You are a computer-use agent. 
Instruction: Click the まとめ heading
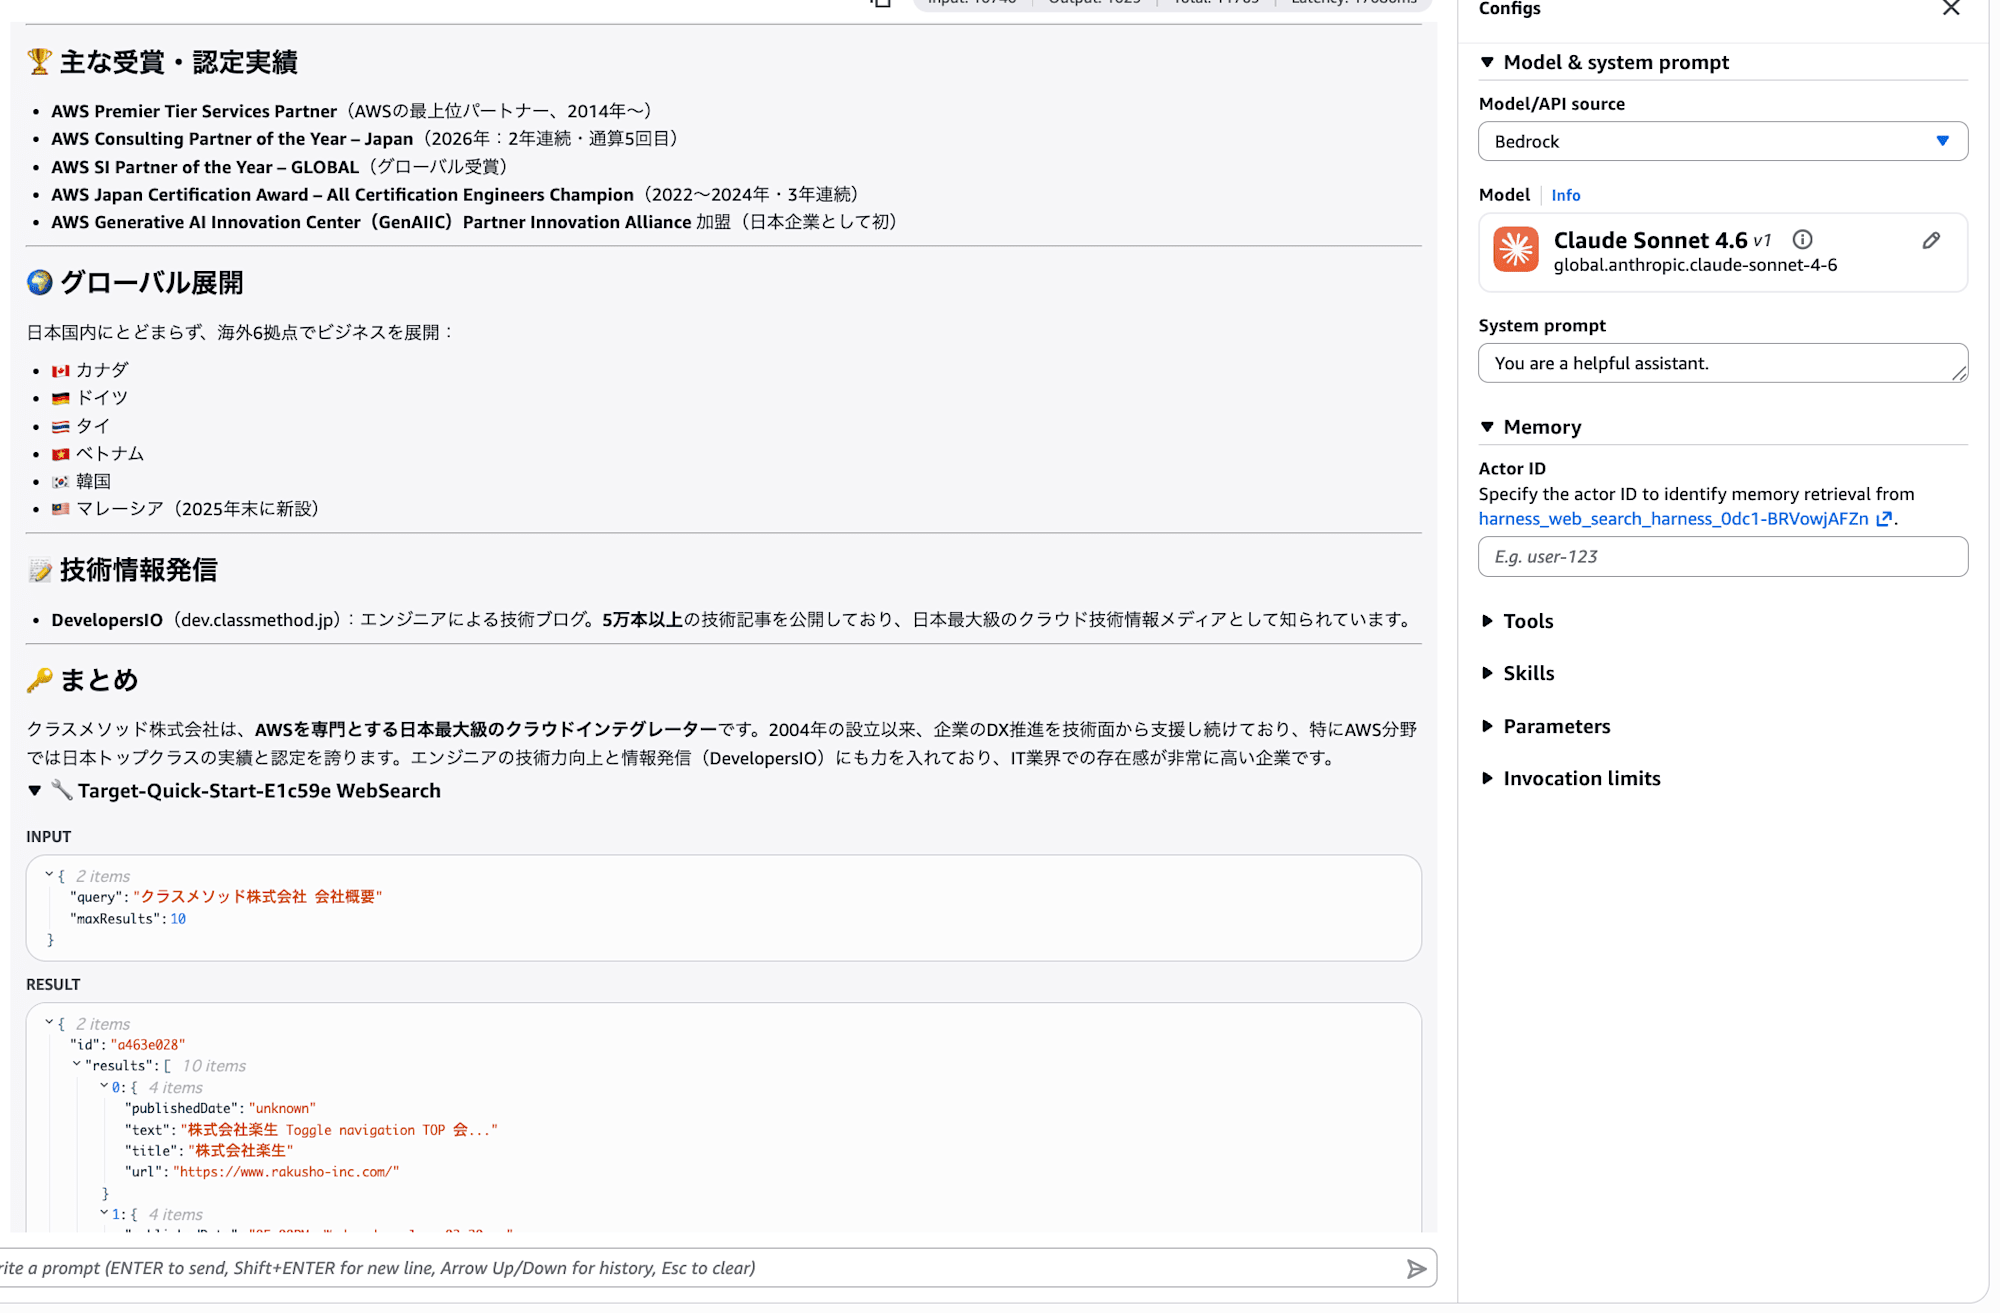[x=99, y=680]
